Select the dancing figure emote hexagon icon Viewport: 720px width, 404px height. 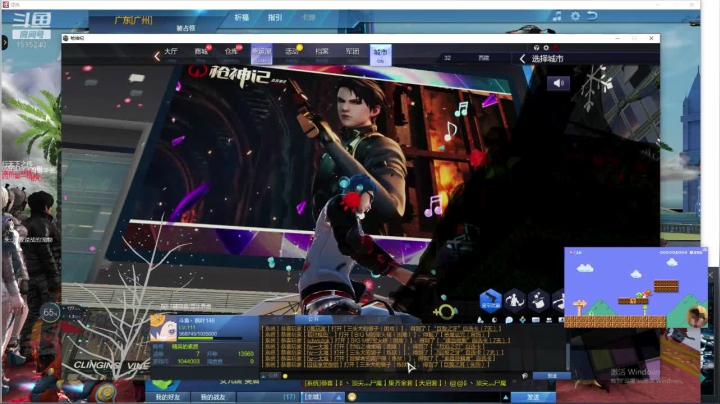click(x=514, y=301)
